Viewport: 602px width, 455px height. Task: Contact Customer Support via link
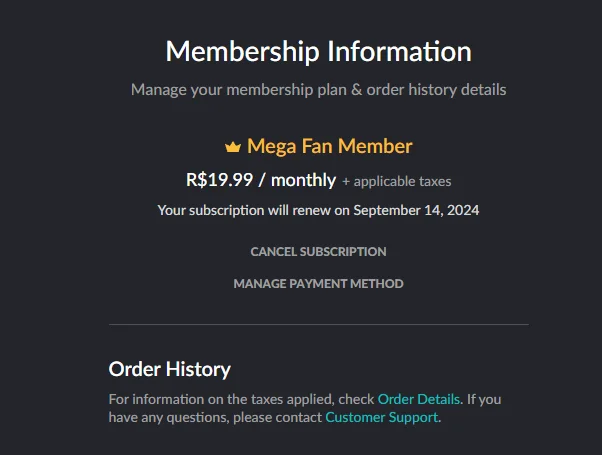[382, 417]
